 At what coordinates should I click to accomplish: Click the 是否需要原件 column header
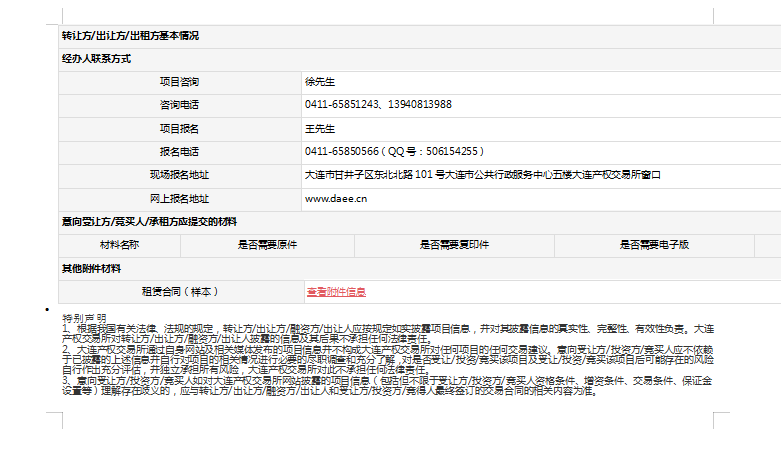267,244
